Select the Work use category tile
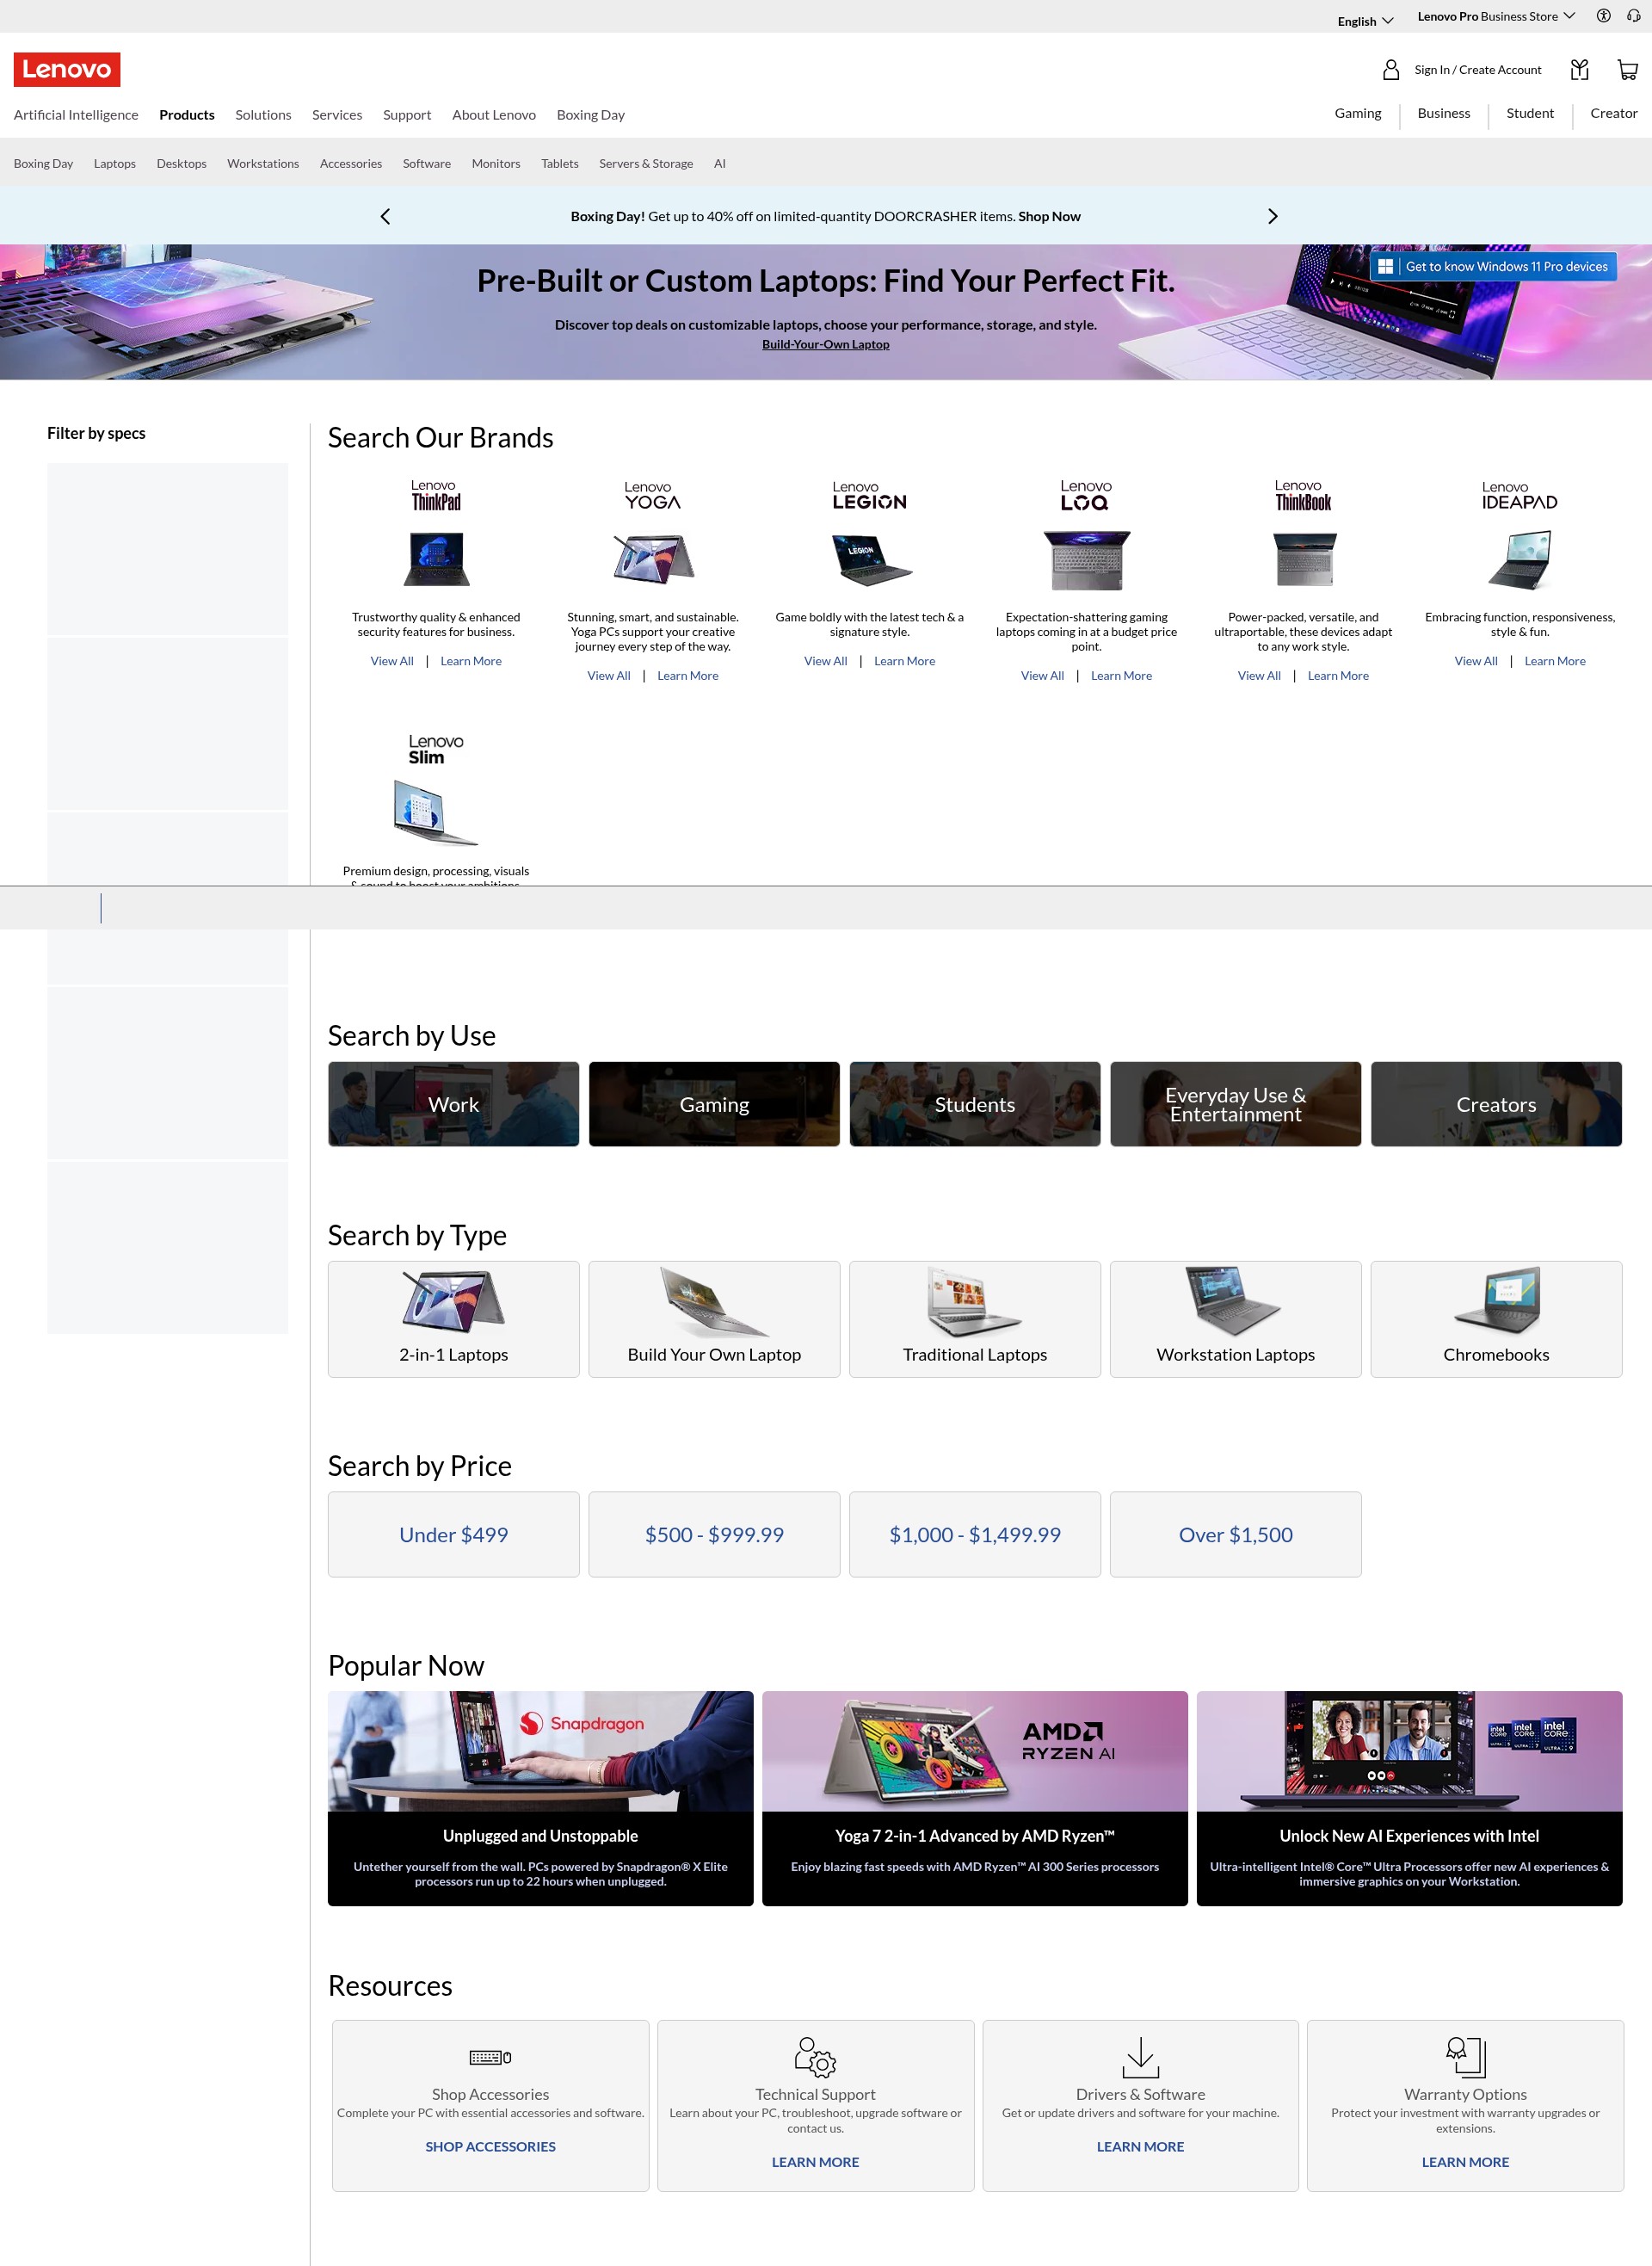This screenshot has height=2266, width=1652. point(453,1104)
